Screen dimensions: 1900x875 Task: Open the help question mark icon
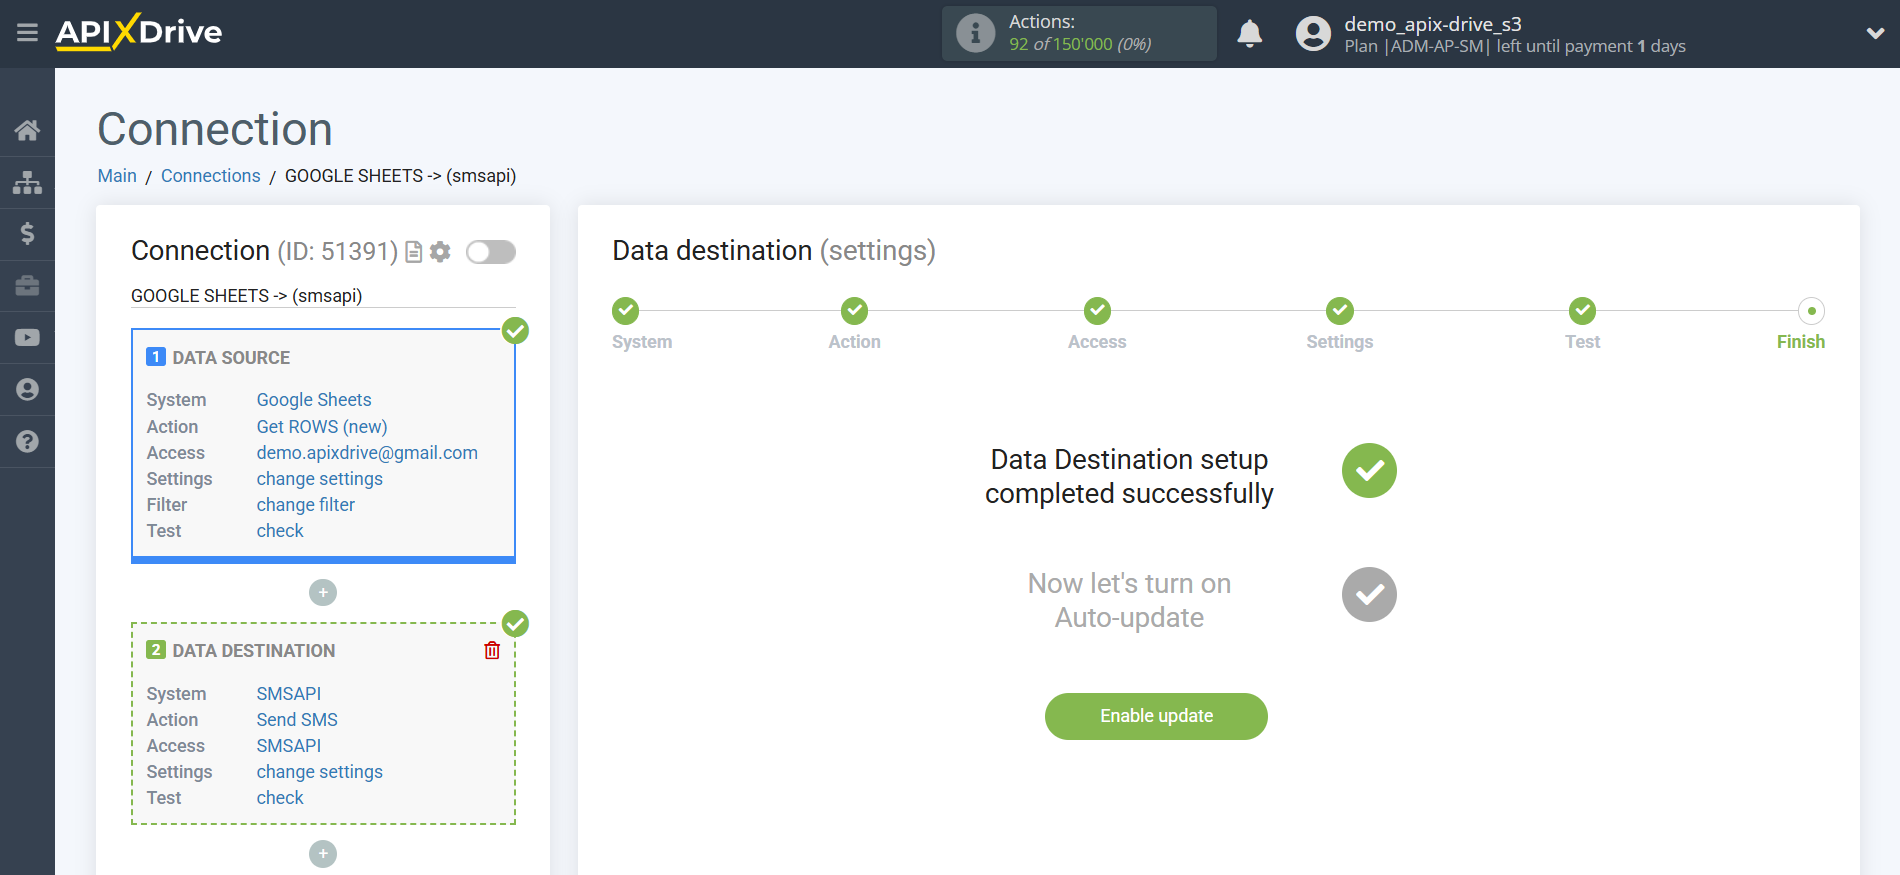[x=27, y=441]
